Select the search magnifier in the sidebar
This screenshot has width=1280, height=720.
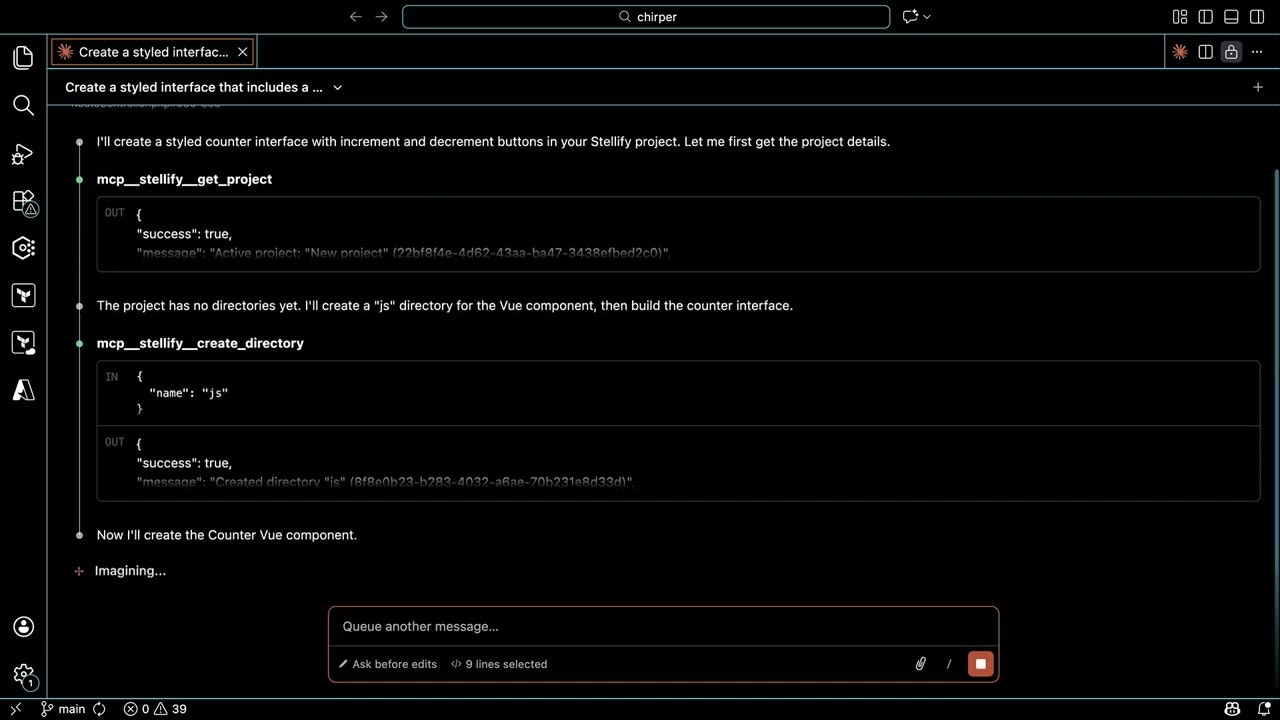[x=23, y=105]
